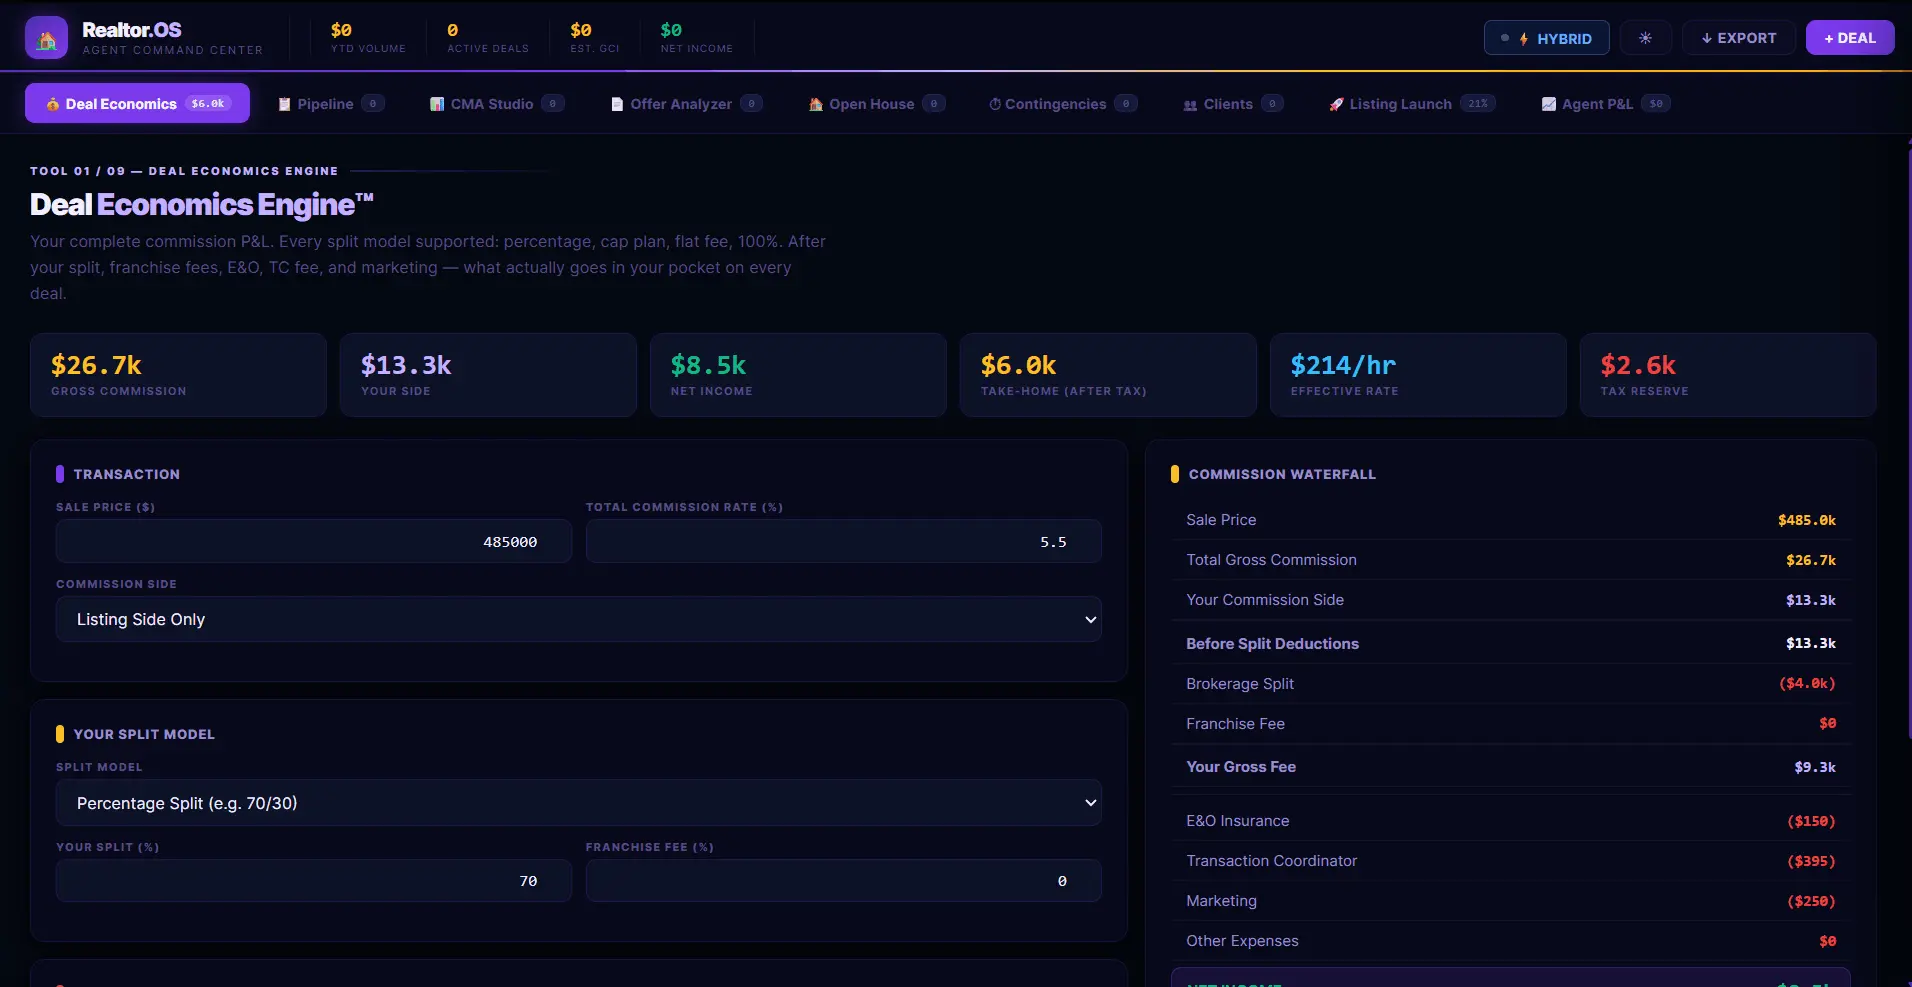Click the E&O Insurance ($150) row
The width and height of the screenshot is (1912, 987).
pyautogui.click(x=1511, y=821)
